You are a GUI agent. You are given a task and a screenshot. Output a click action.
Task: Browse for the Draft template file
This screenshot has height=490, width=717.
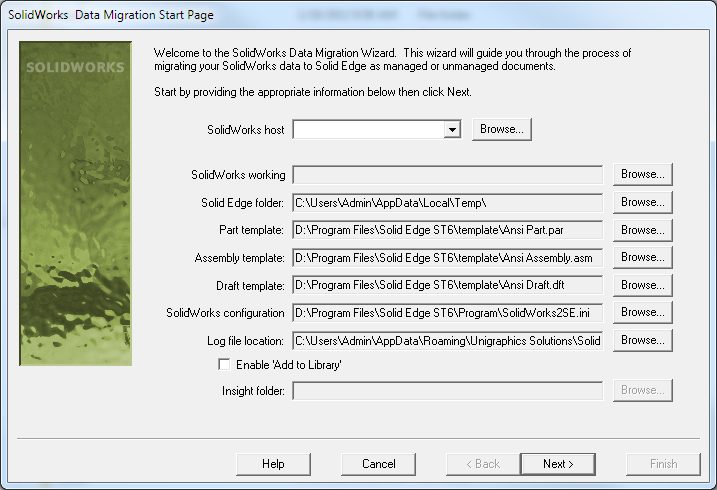pyautogui.click(x=642, y=285)
